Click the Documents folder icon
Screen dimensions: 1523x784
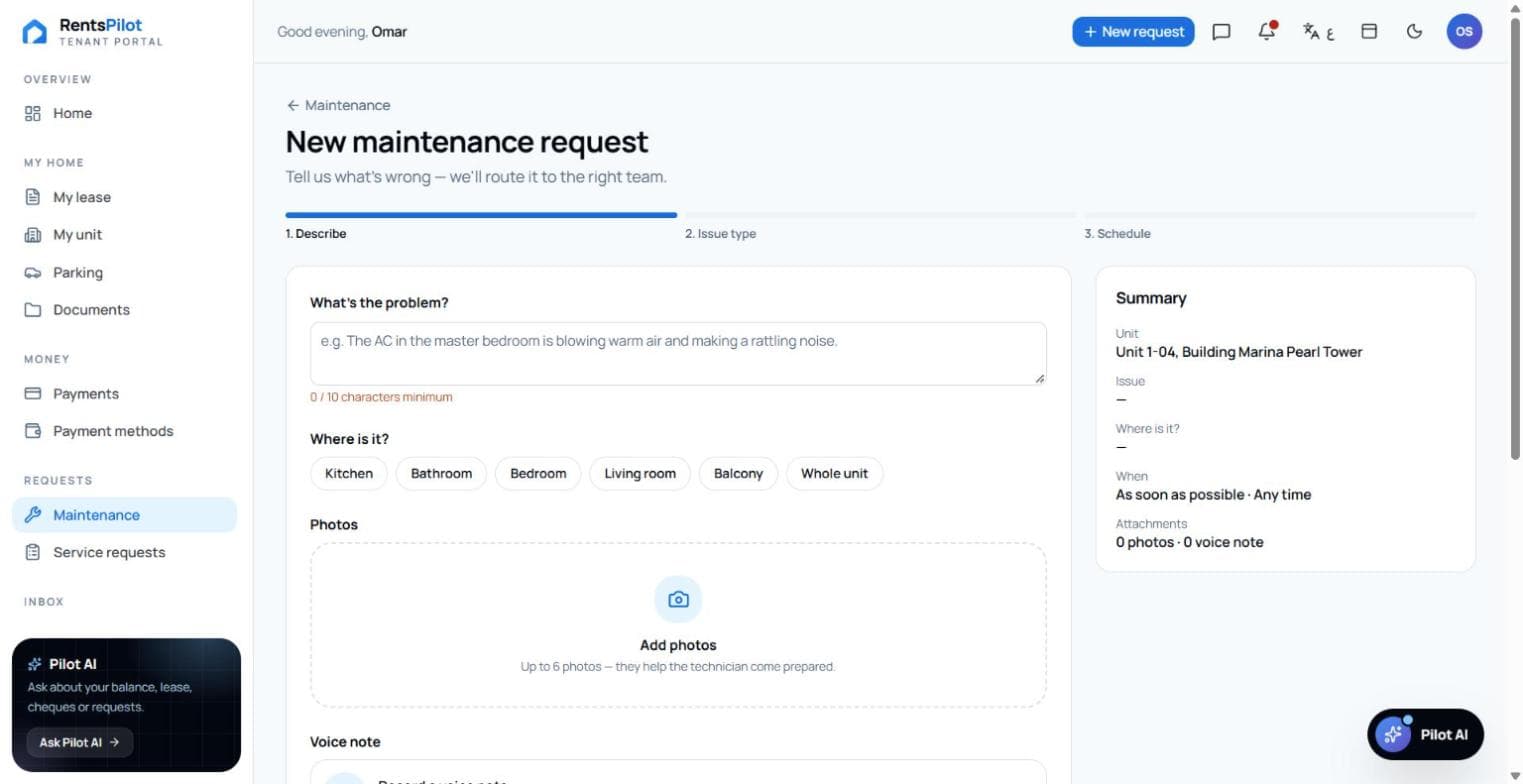pyautogui.click(x=33, y=310)
